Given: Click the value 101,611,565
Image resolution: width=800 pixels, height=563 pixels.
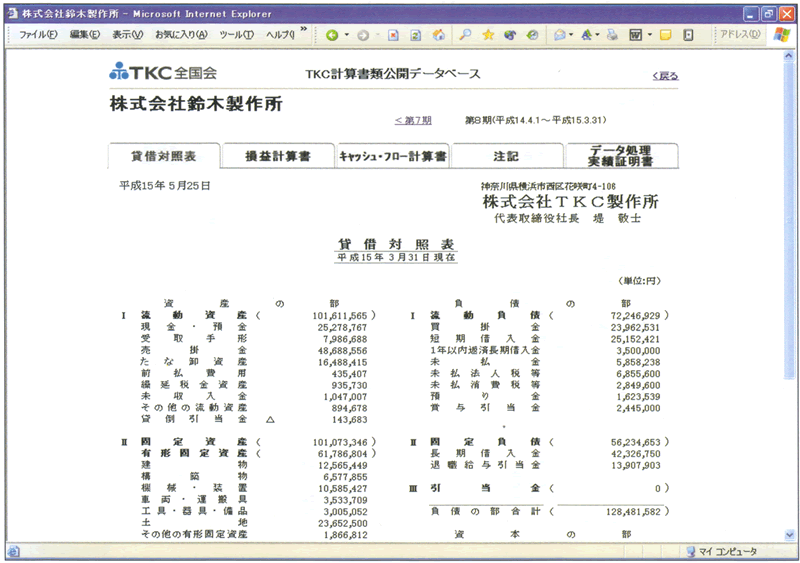Looking at the screenshot, I should pos(340,316).
